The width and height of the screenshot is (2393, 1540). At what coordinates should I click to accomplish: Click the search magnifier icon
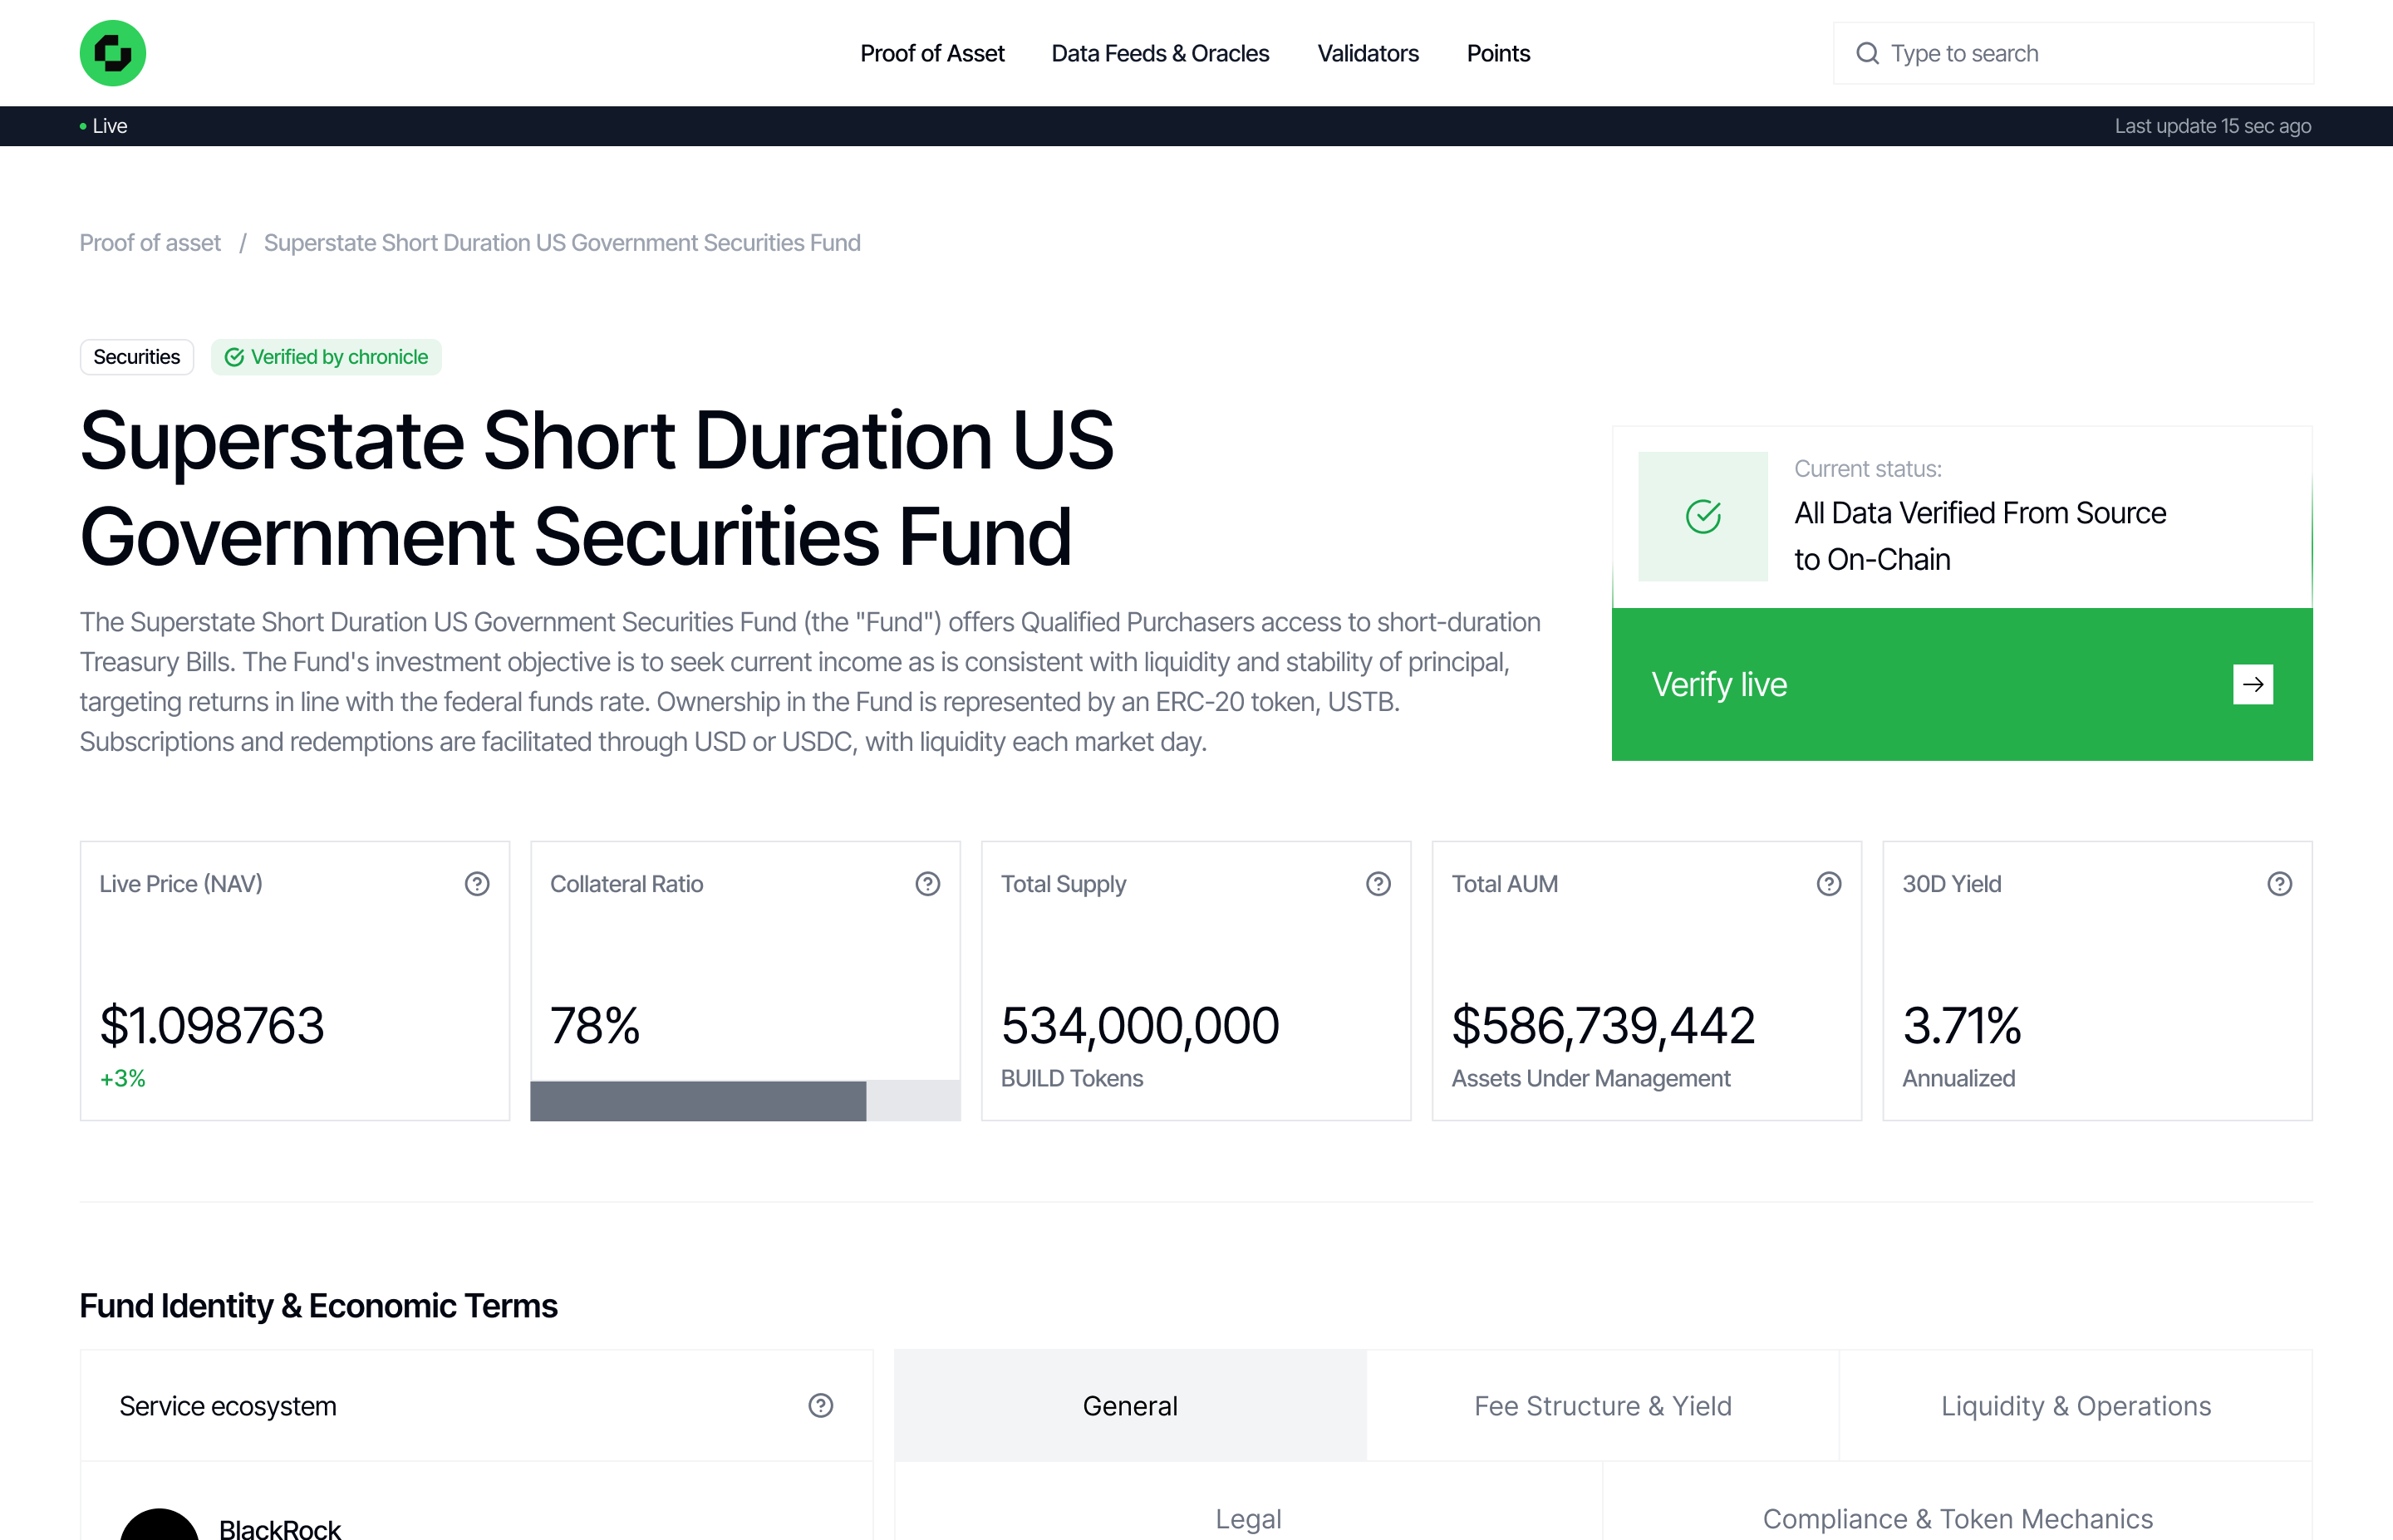(x=1869, y=52)
